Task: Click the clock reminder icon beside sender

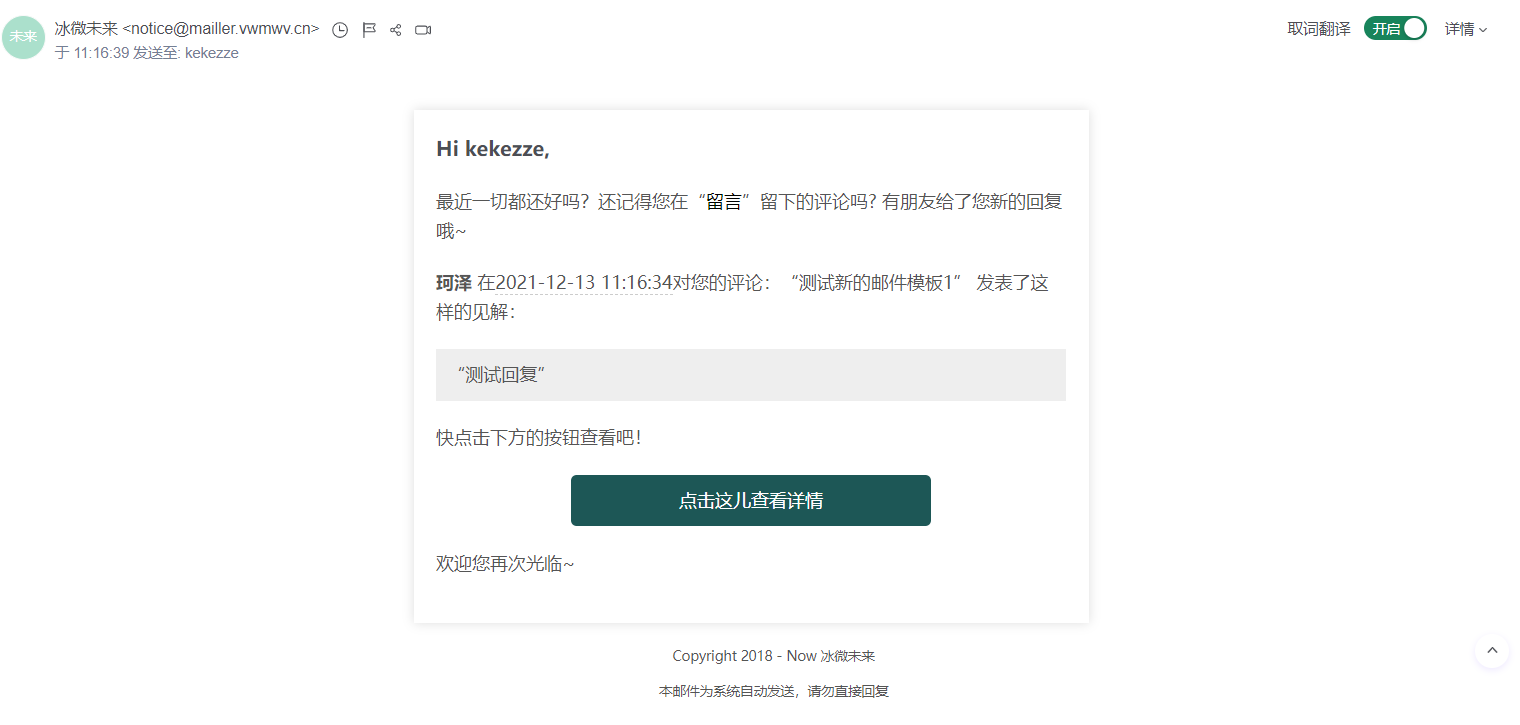Action: (x=340, y=30)
